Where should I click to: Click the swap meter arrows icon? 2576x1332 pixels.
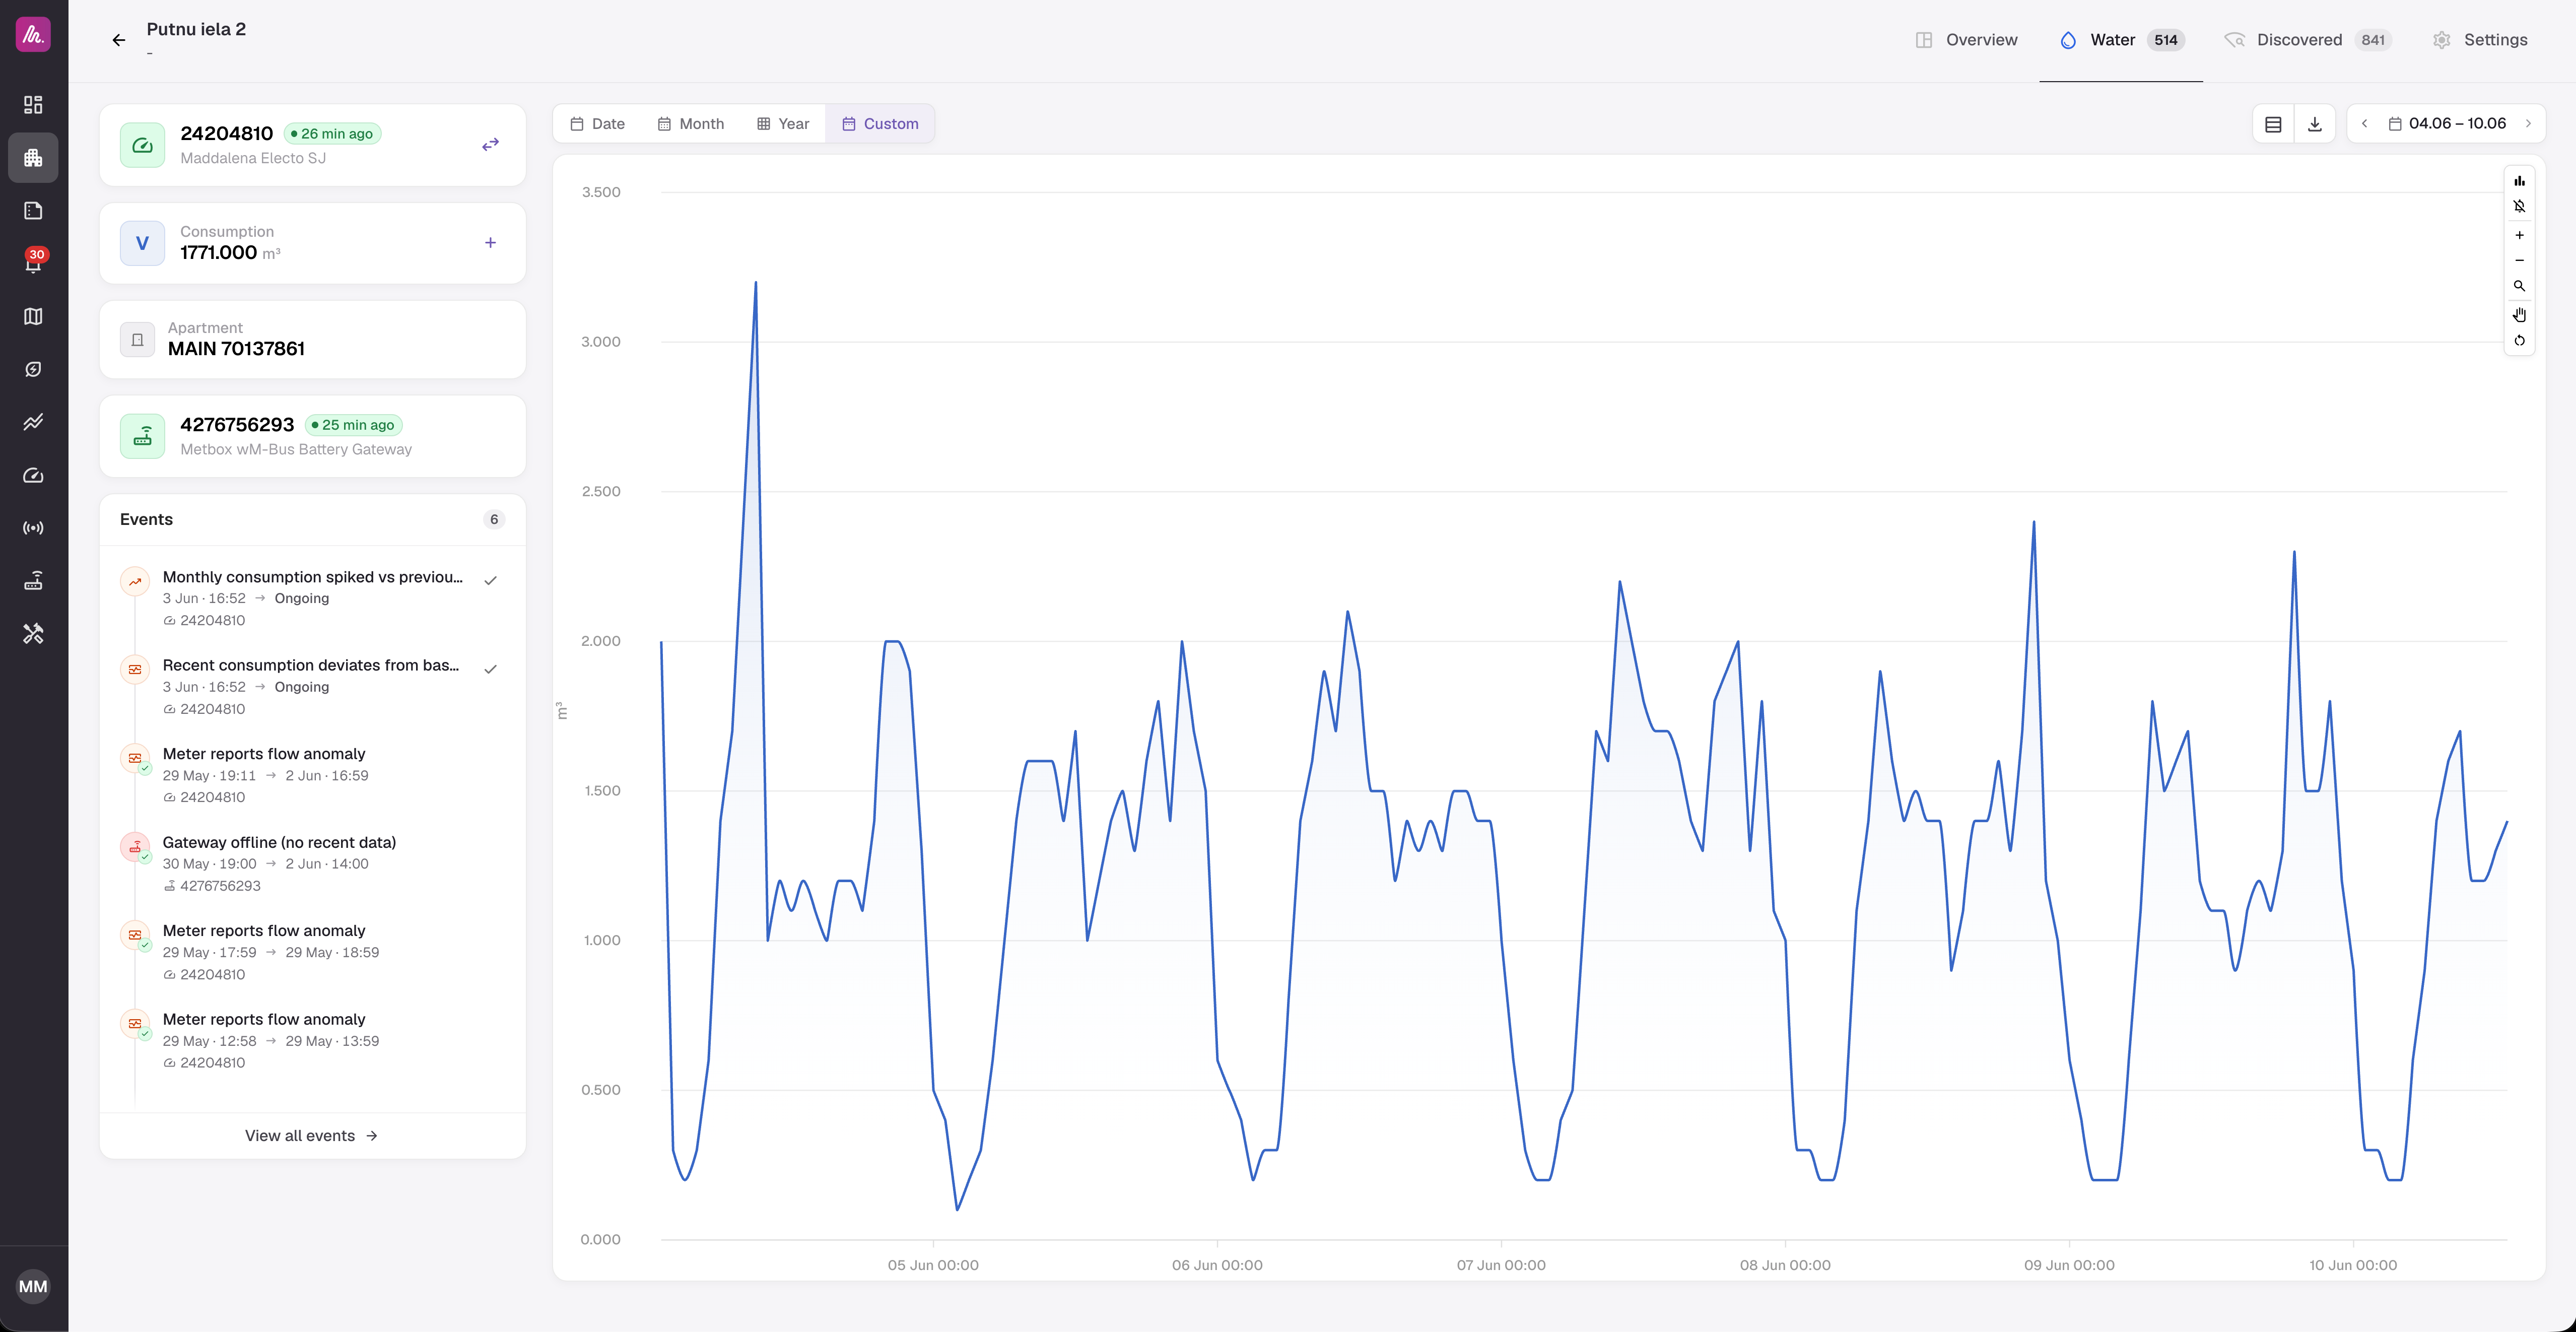click(490, 145)
